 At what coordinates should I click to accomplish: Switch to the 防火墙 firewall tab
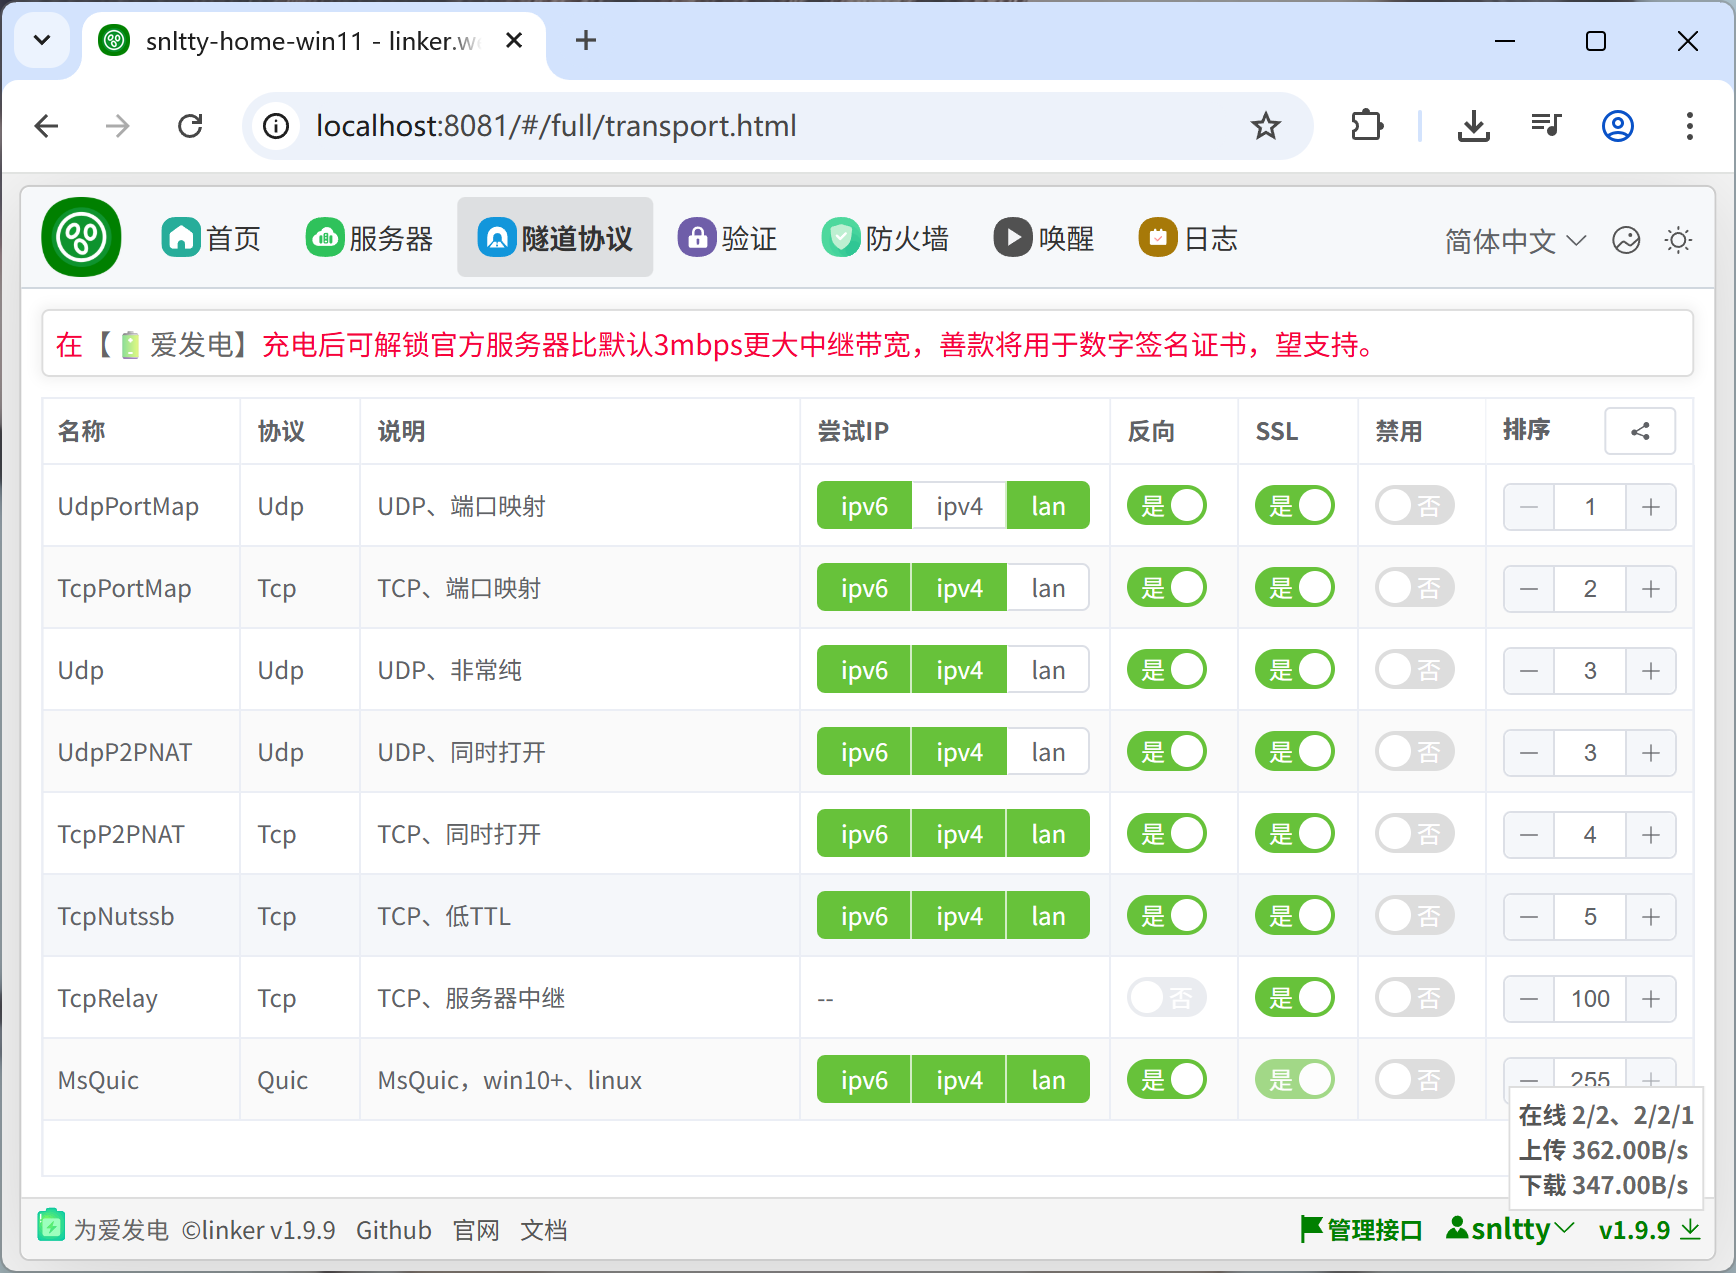point(885,238)
